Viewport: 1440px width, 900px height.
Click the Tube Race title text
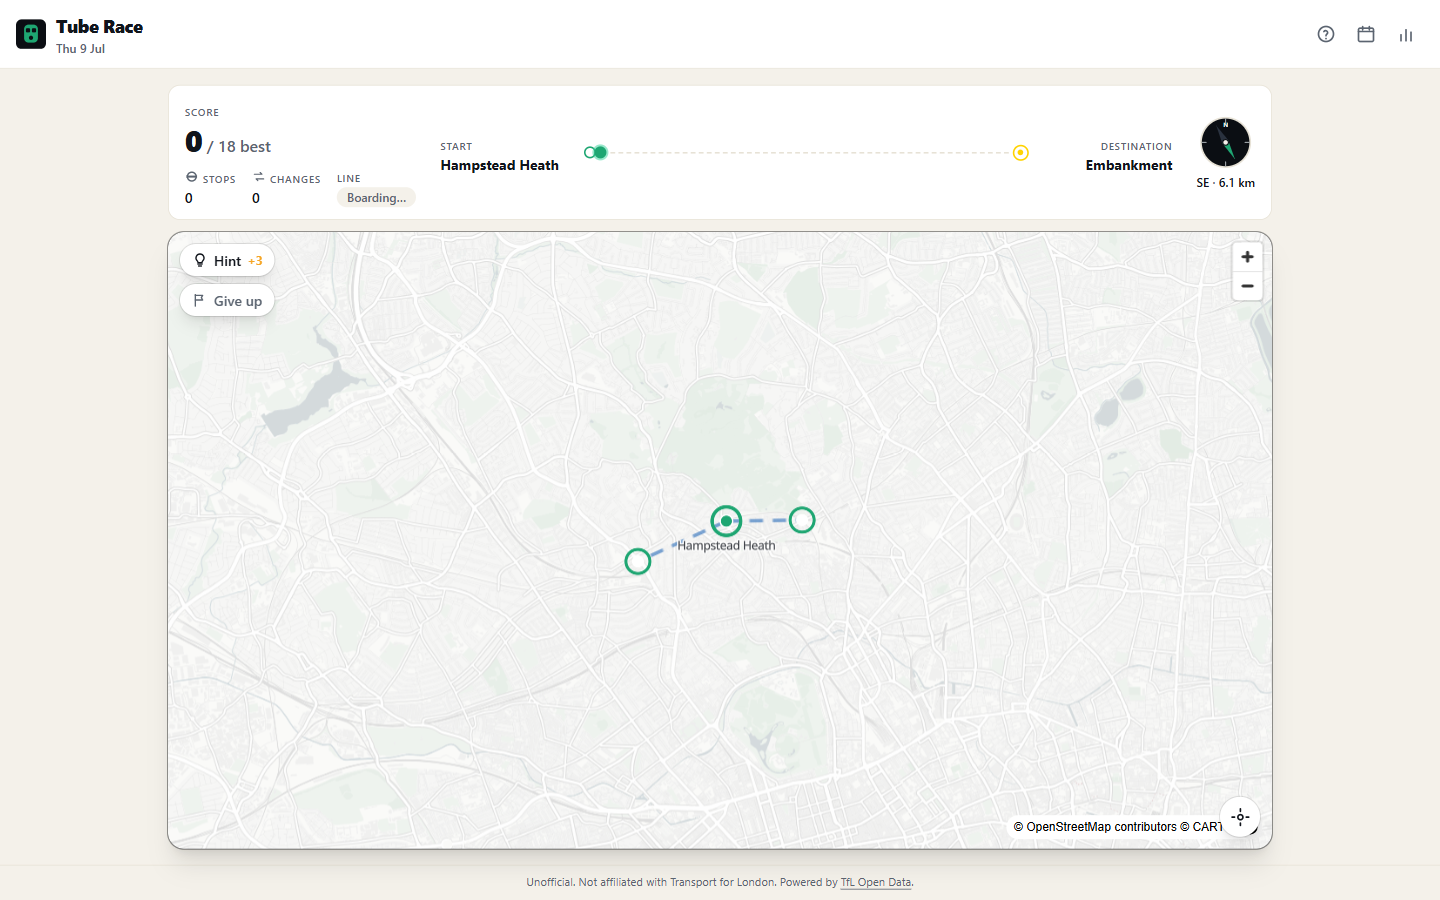tap(99, 27)
